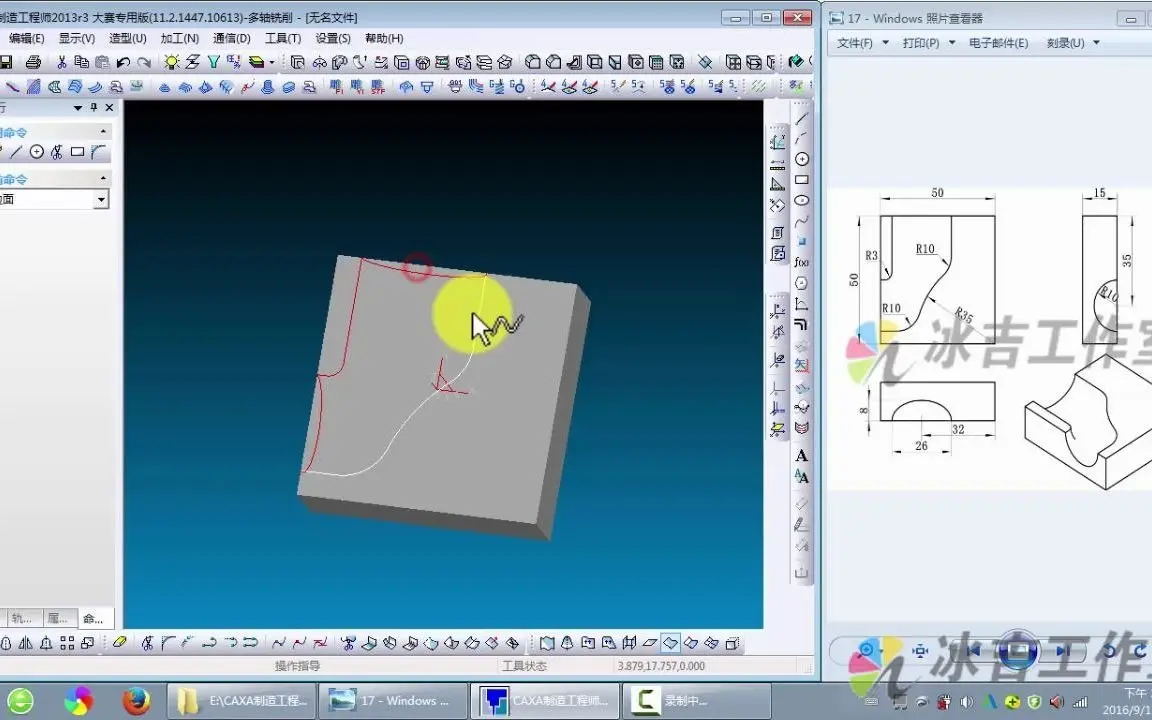Click the coordinate readout 3.879,17.757,0.000
This screenshot has height=720, width=1152.
(661, 666)
